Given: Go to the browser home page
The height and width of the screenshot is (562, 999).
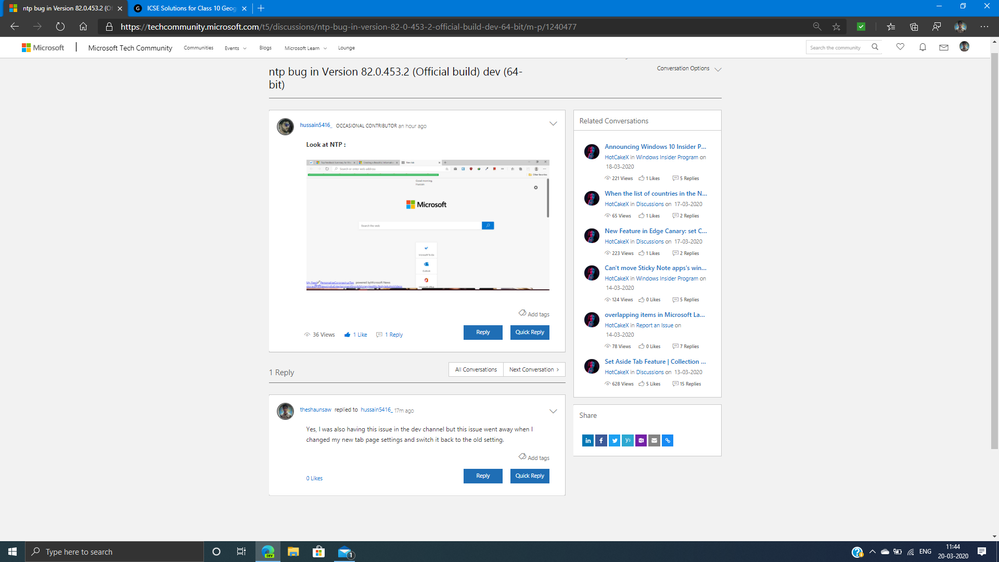Looking at the screenshot, I should click(83, 27).
